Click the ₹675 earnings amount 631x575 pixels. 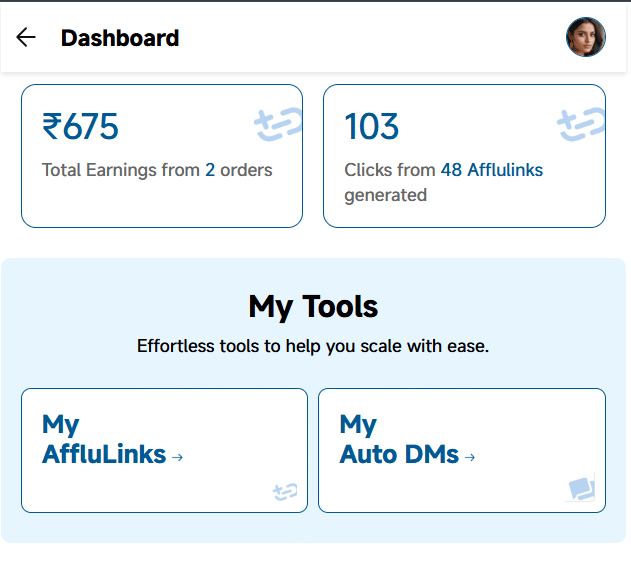(80, 127)
